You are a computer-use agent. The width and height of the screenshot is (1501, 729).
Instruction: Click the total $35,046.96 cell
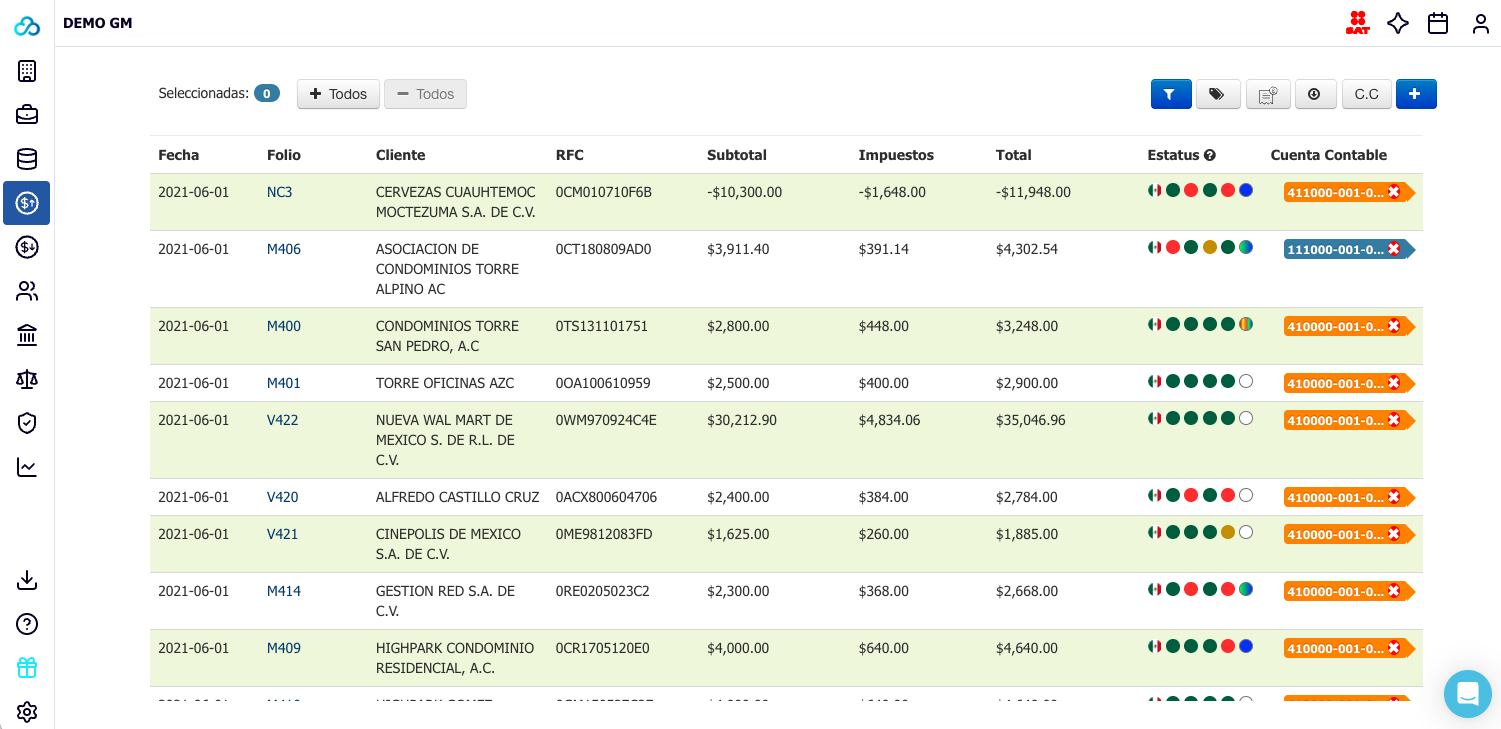[1031, 420]
